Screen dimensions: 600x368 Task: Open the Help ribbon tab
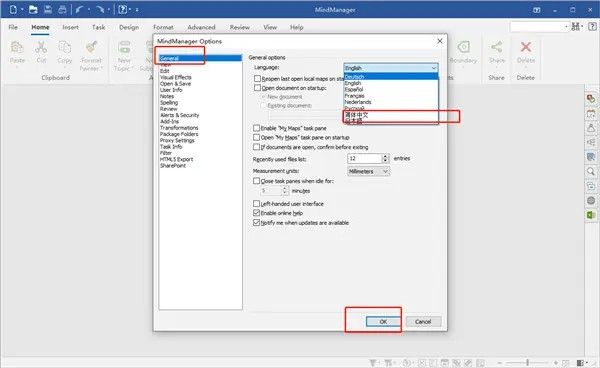click(297, 27)
